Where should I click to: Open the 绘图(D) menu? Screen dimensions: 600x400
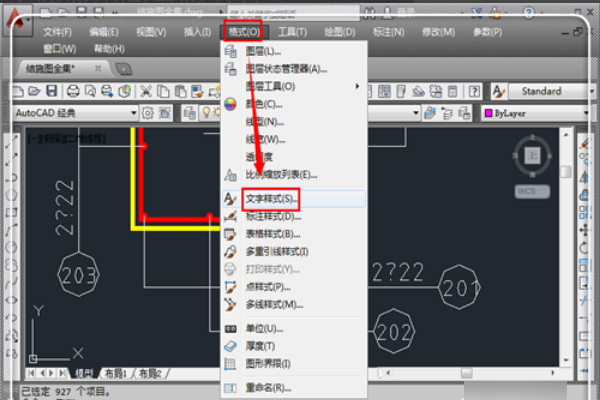[x=340, y=32]
